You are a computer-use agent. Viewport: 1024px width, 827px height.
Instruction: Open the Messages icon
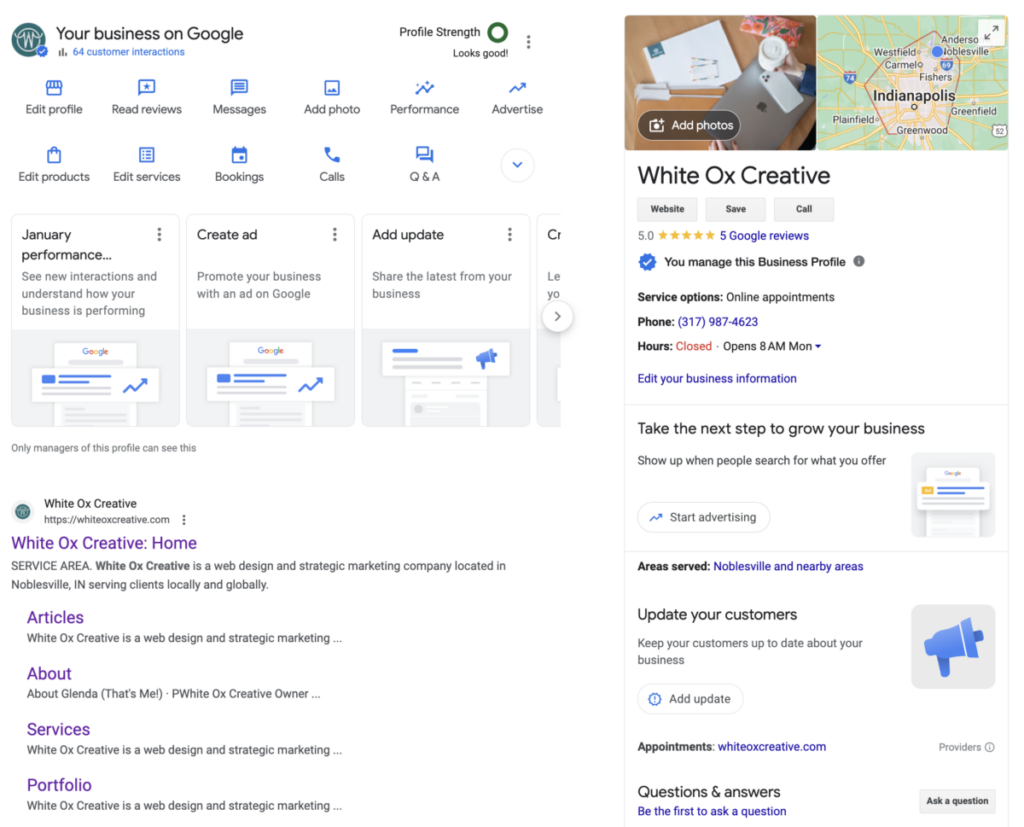click(x=239, y=88)
